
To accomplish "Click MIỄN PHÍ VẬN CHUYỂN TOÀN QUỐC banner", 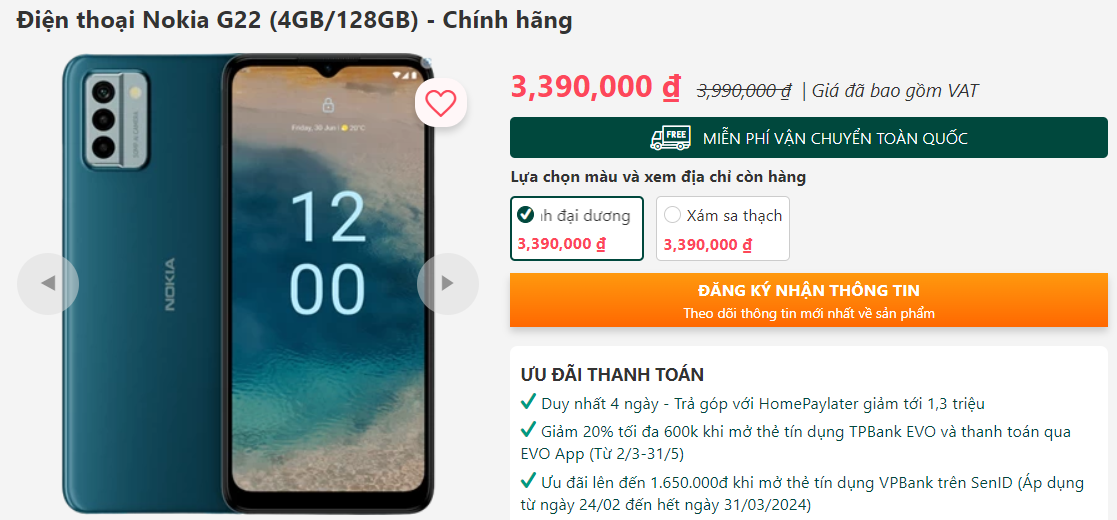I will (809, 137).
